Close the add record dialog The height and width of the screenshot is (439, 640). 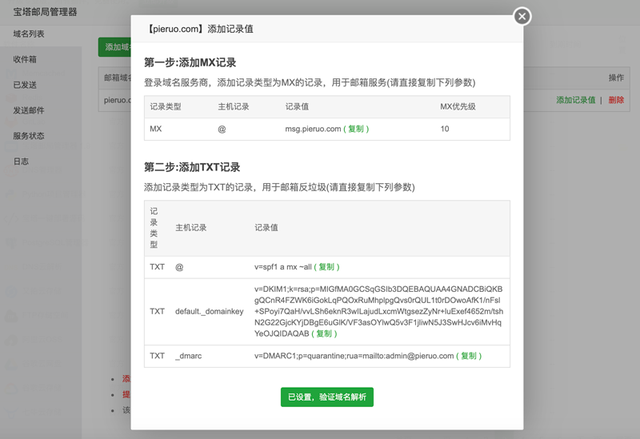(x=522, y=16)
